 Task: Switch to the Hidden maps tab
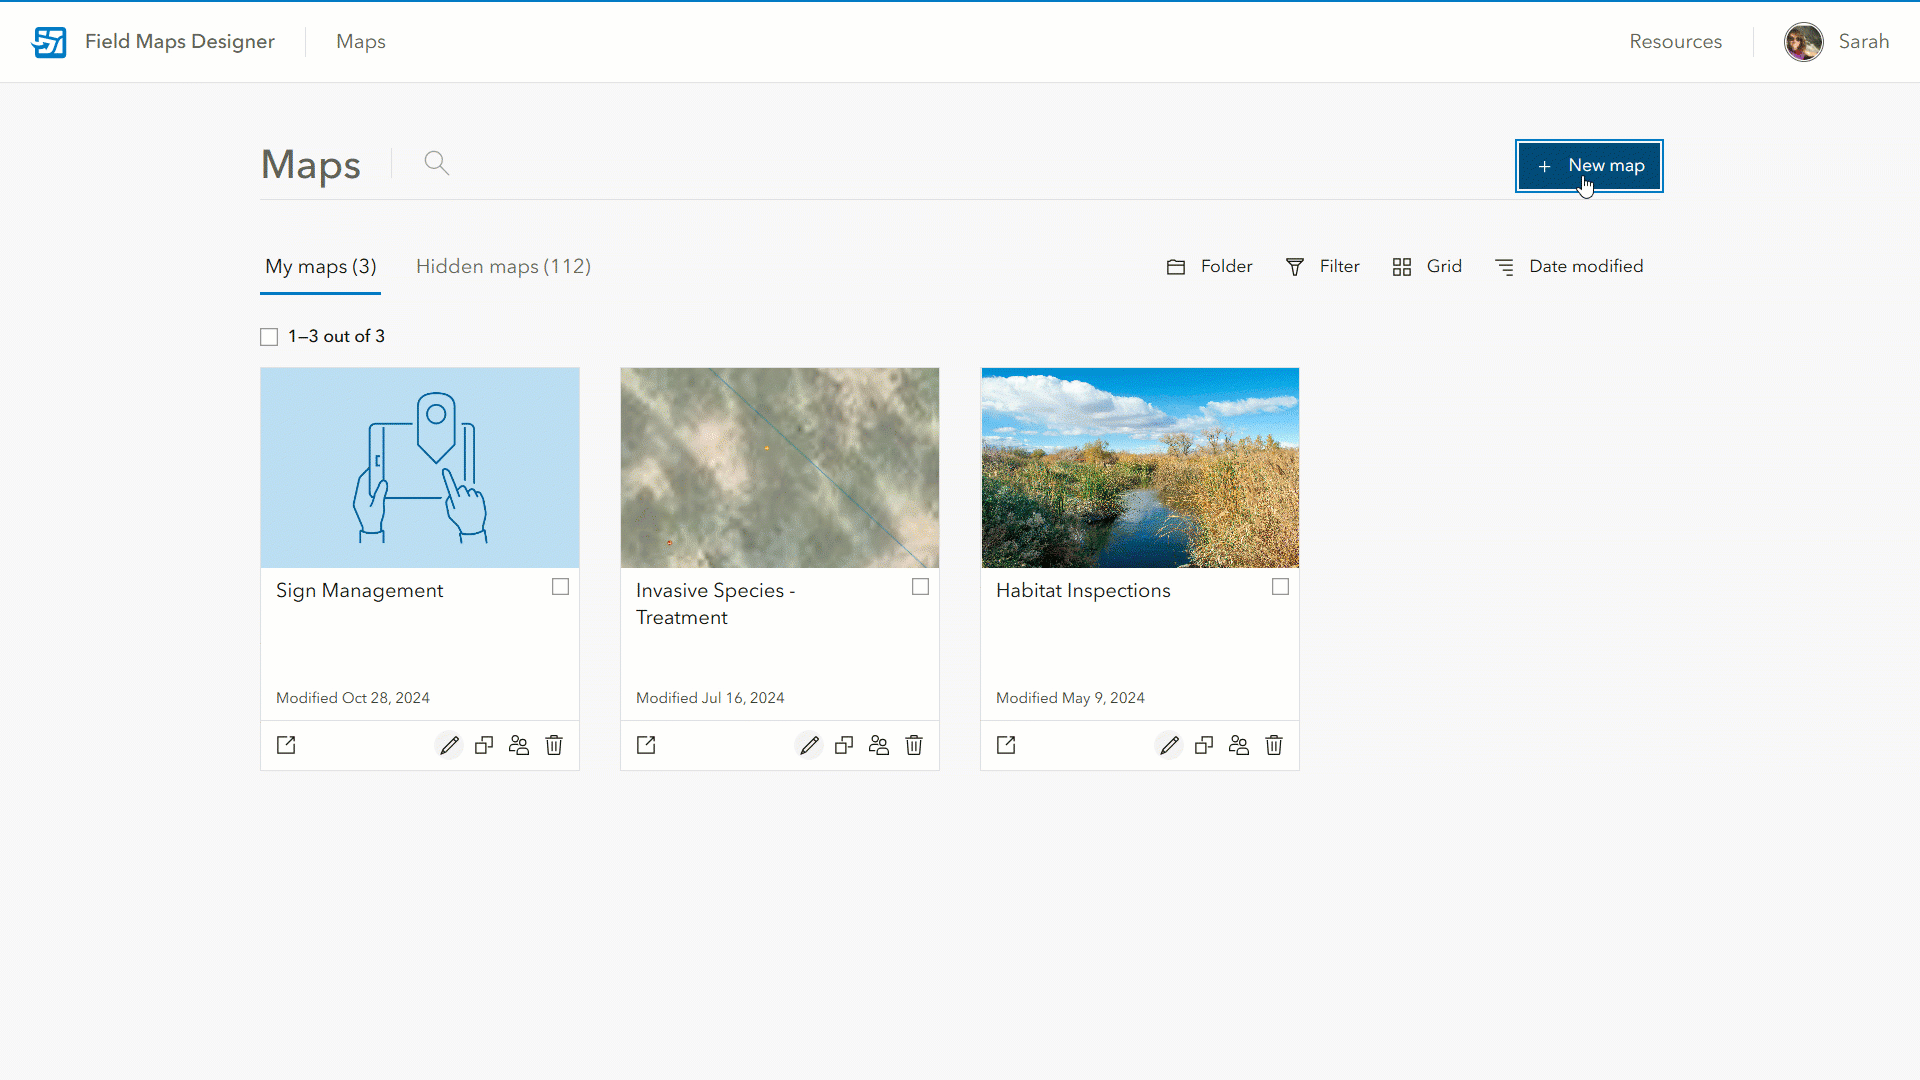(503, 266)
